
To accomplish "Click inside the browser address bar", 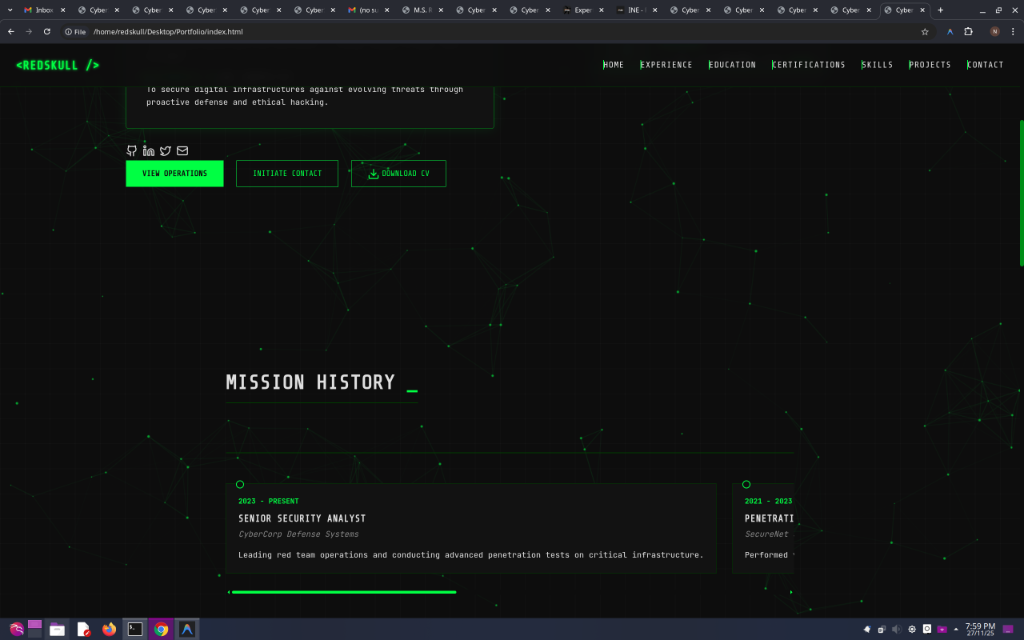I will 300,31.
